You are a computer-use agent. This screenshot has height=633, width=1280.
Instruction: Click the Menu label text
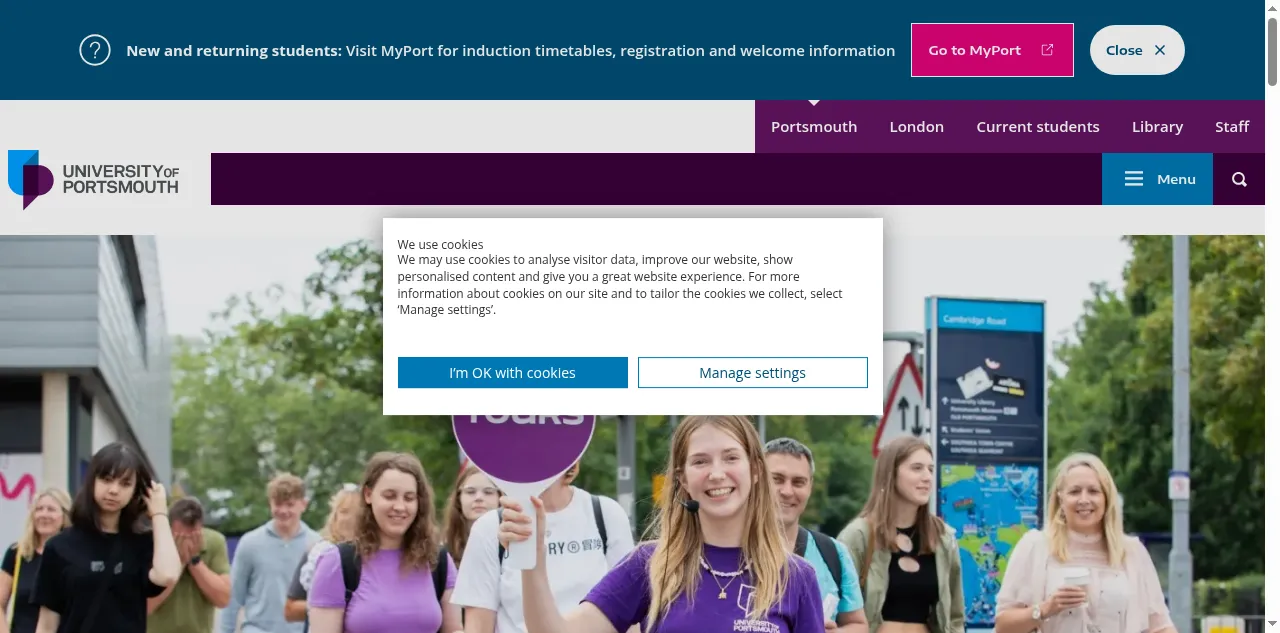[1176, 179]
